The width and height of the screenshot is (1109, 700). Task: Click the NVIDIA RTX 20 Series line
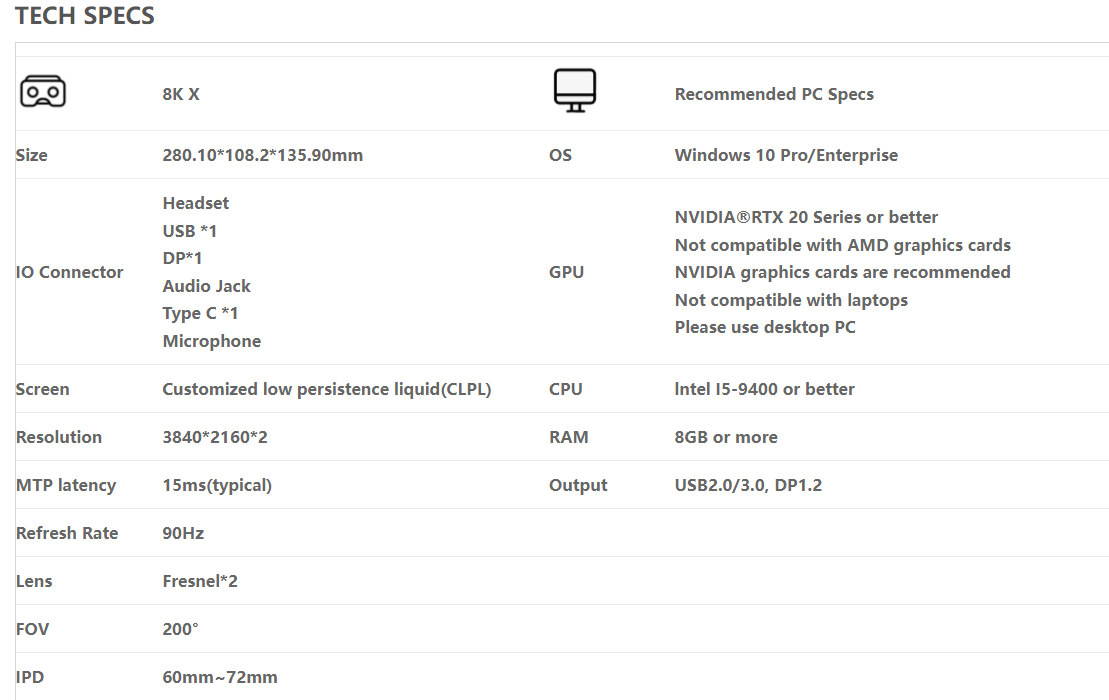(806, 217)
